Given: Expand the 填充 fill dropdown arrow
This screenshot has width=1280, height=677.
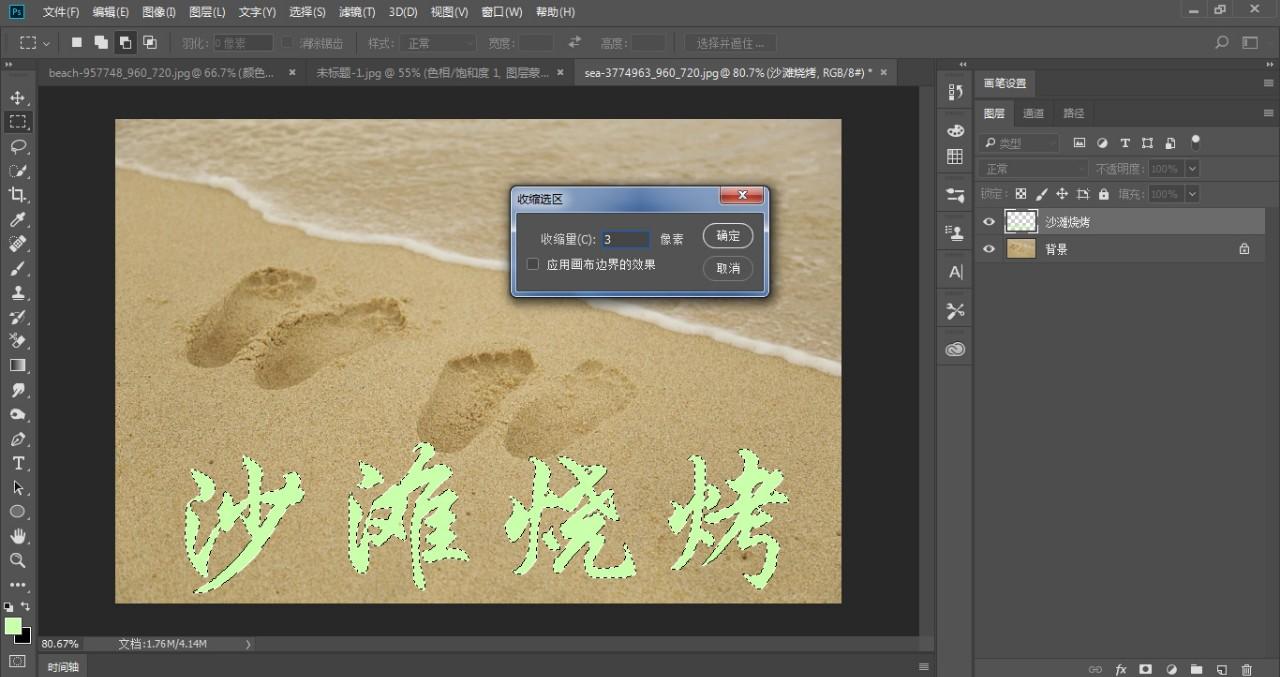Looking at the screenshot, I should 1191,194.
